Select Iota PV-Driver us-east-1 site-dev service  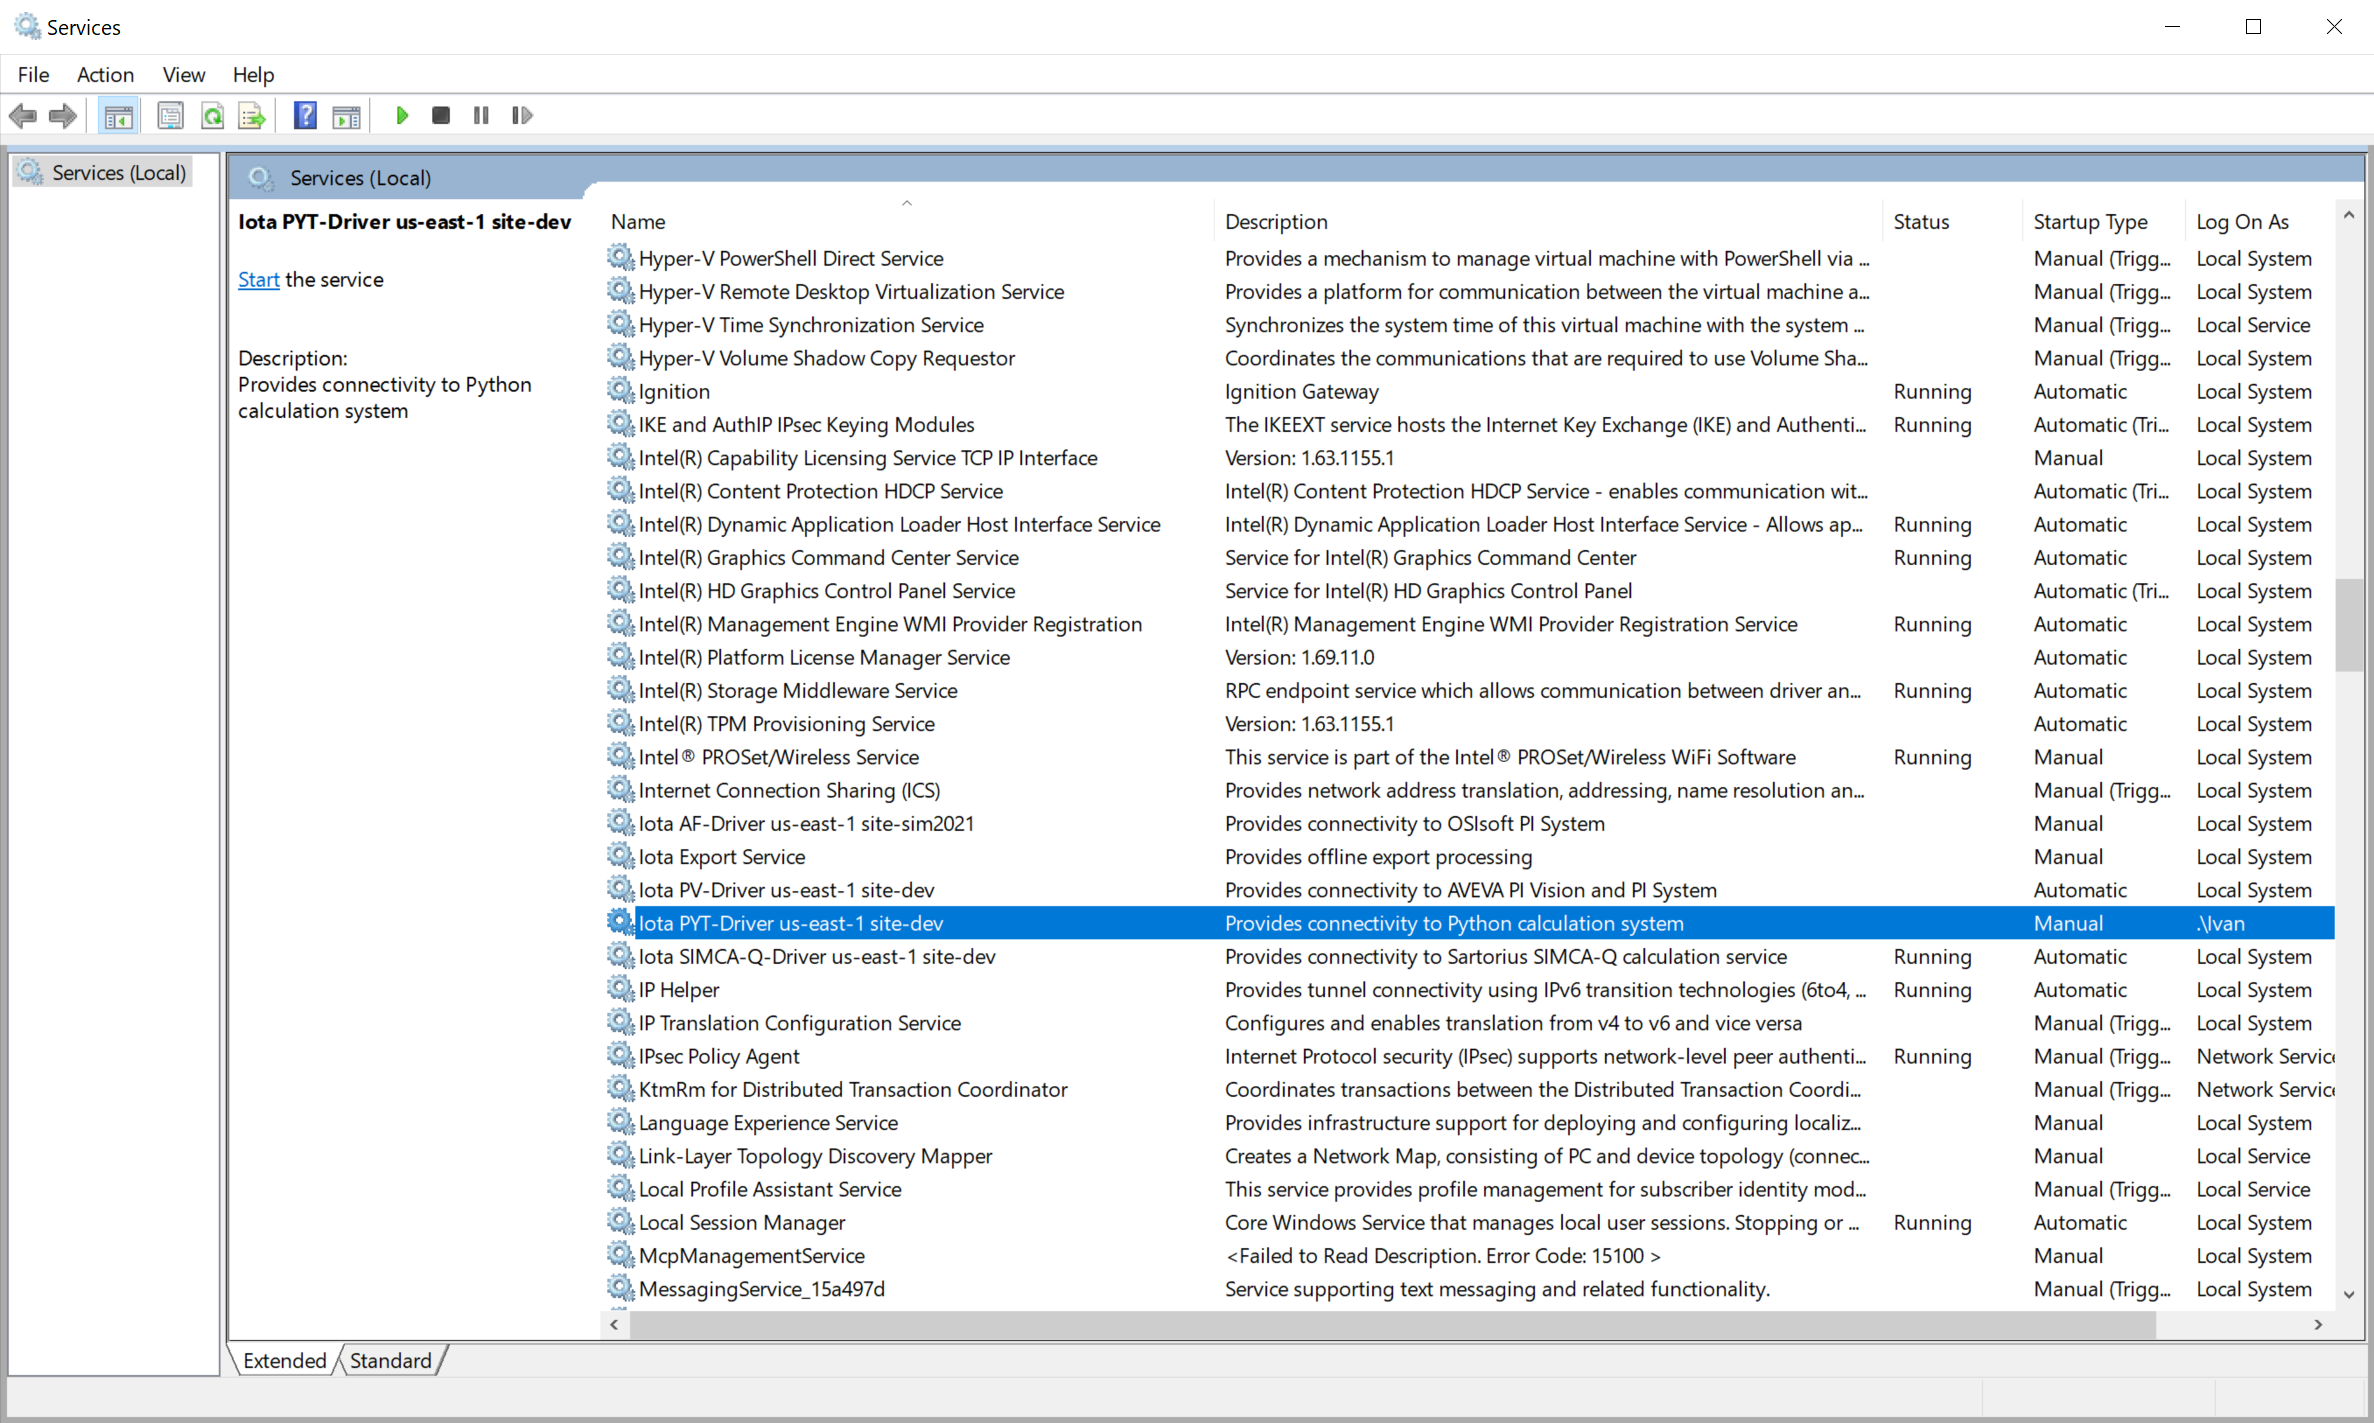1469,889
